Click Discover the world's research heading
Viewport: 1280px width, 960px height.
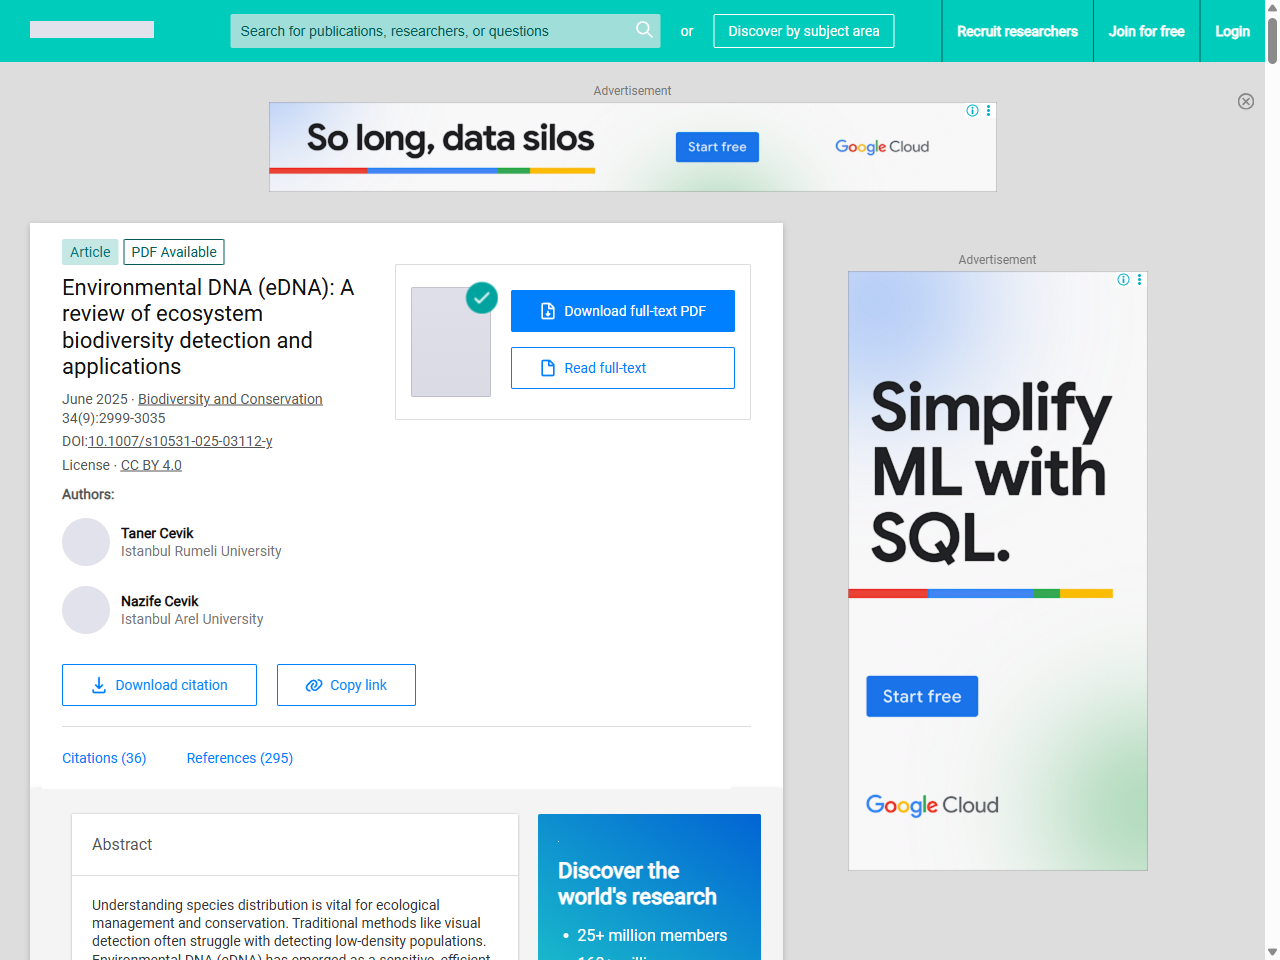coord(637,883)
